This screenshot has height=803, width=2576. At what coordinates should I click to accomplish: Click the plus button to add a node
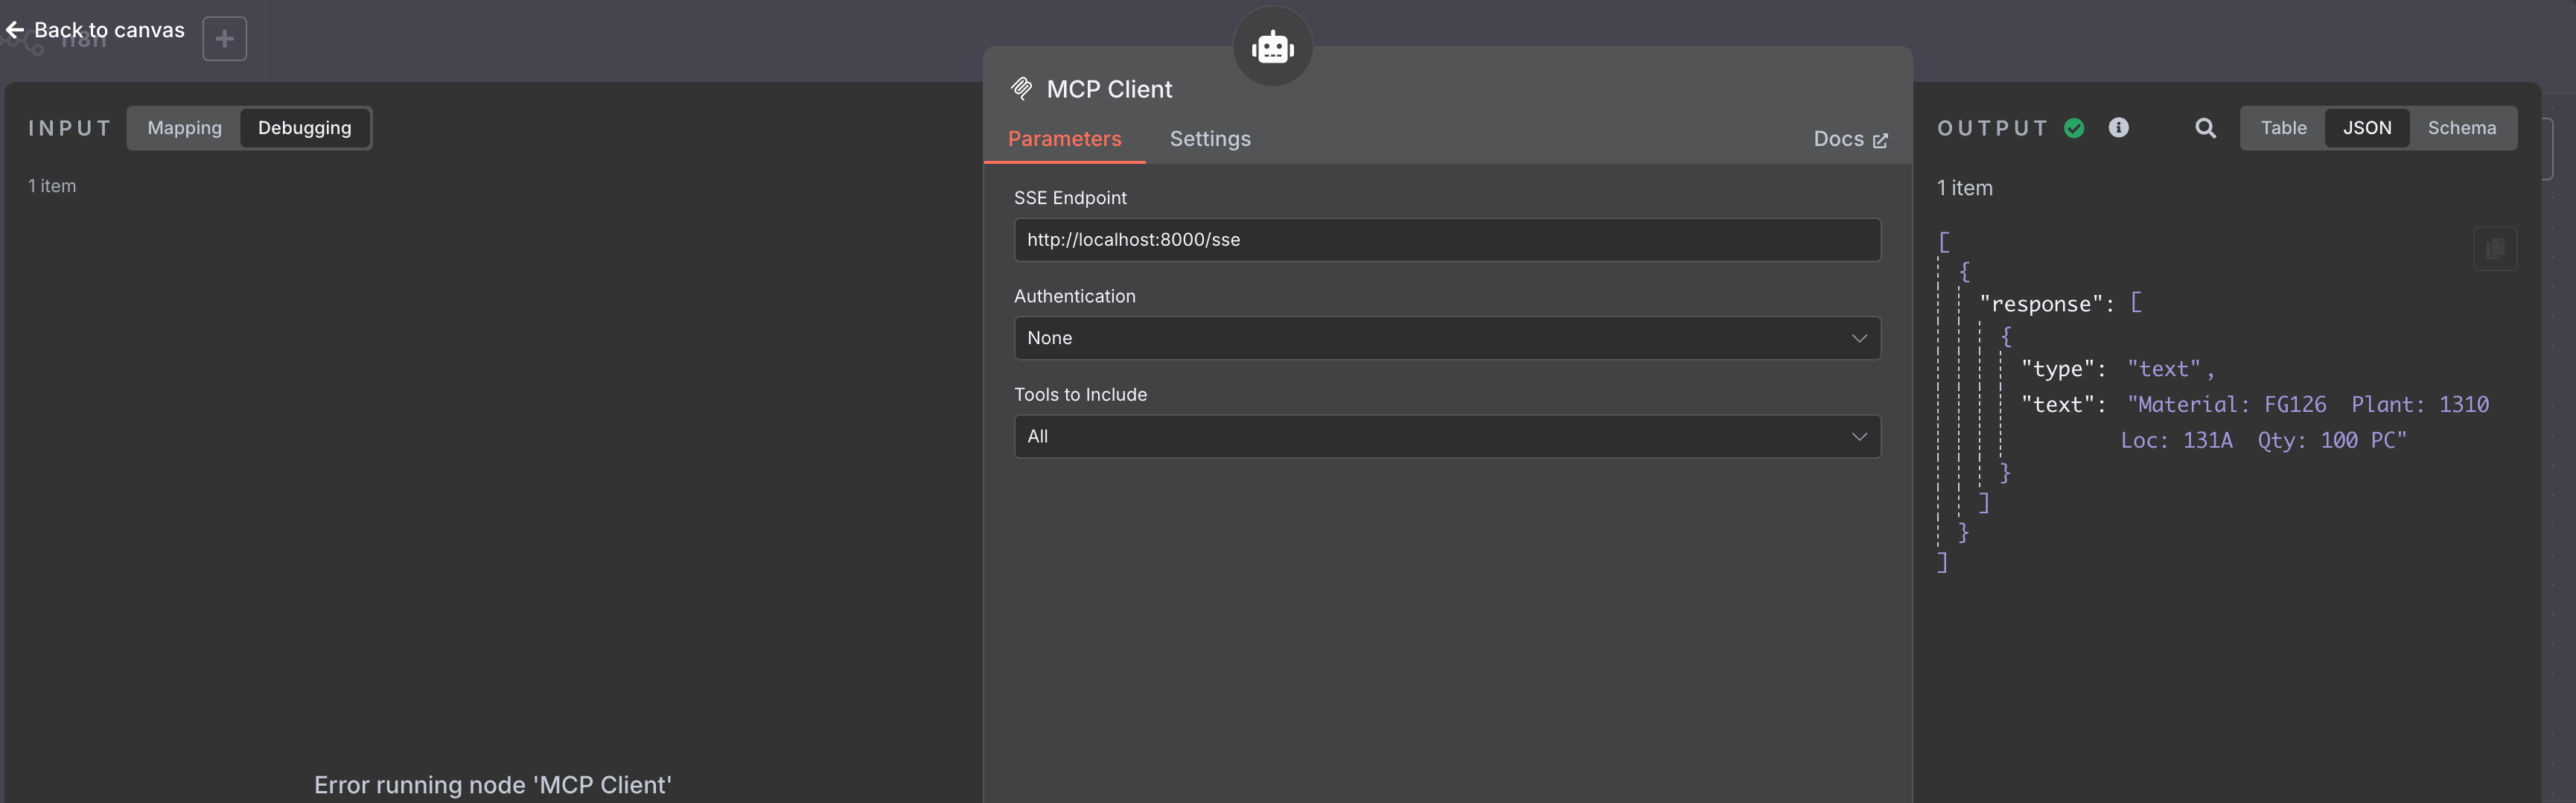224,38
